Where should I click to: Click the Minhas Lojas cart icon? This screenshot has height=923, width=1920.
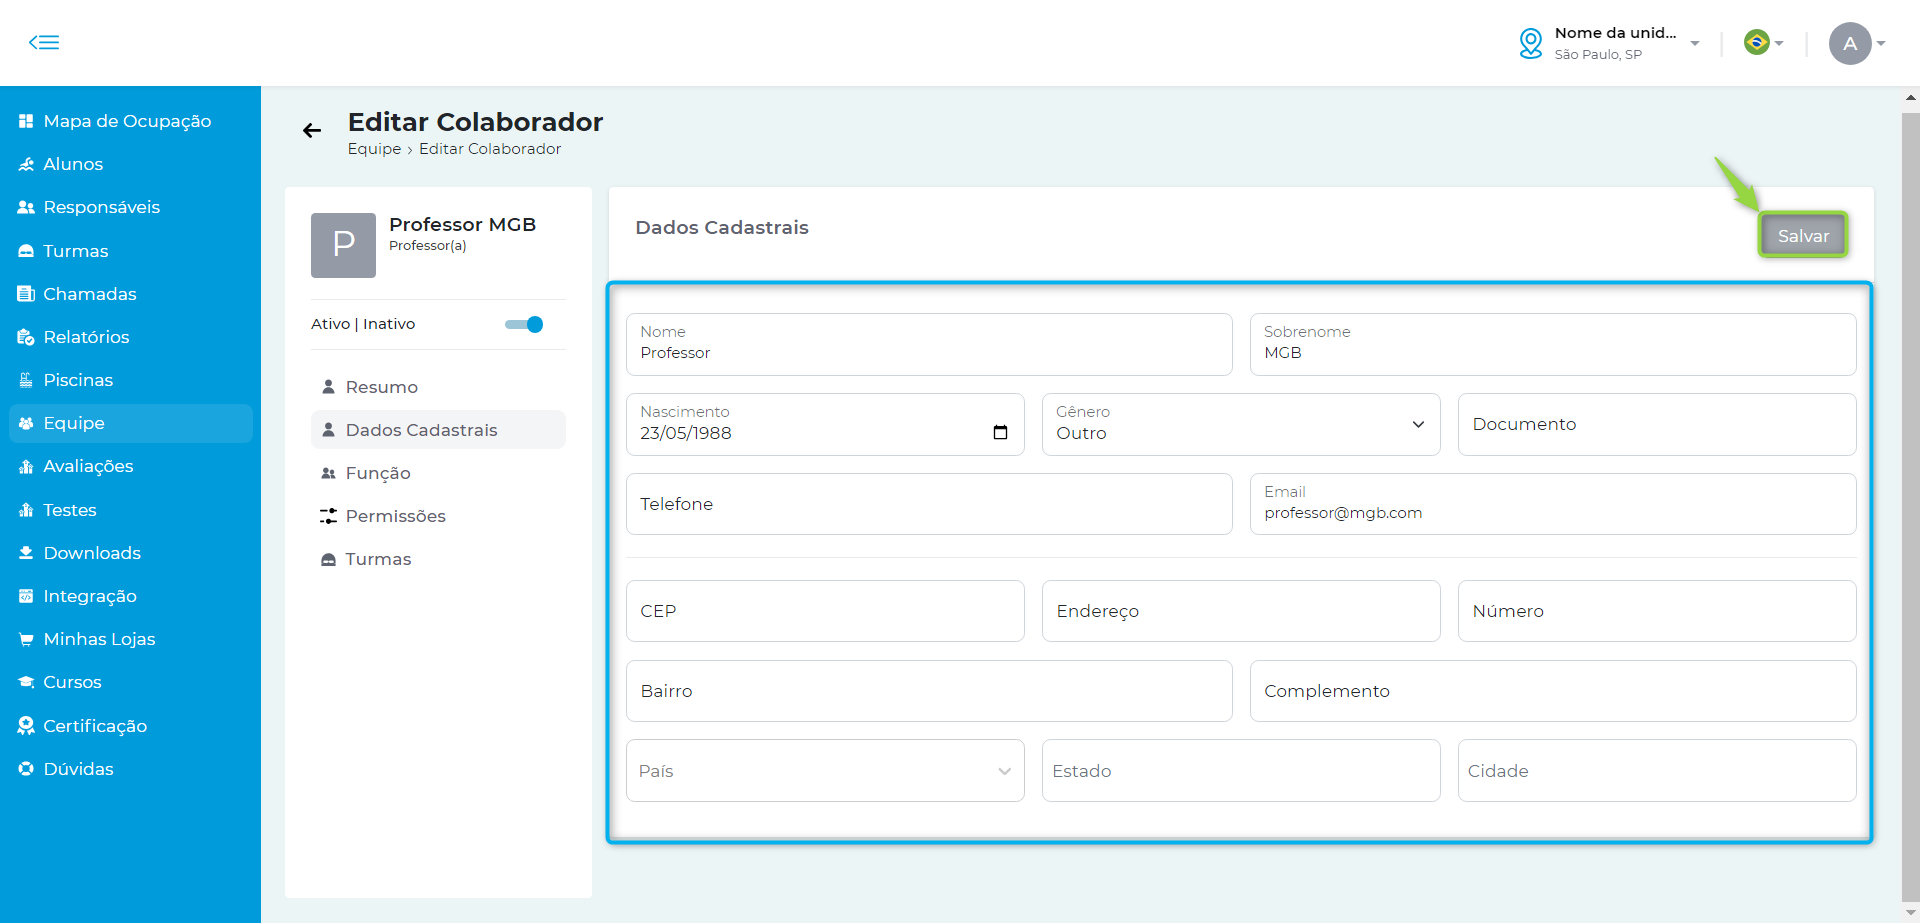[x=26, y=639]
